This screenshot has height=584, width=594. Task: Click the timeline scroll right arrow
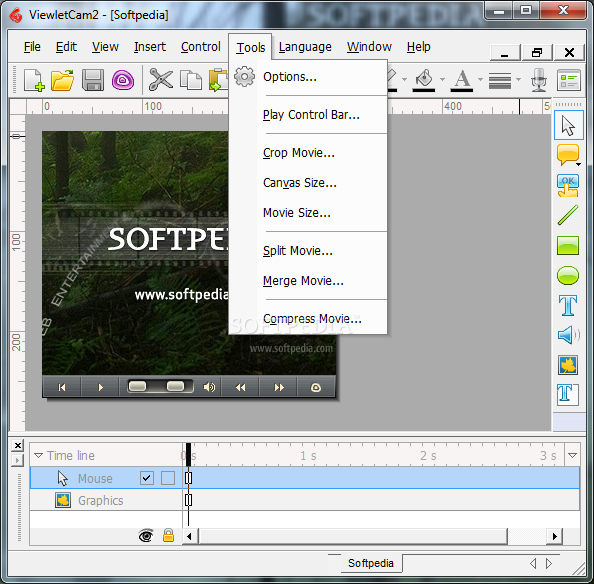click(555, 536)
